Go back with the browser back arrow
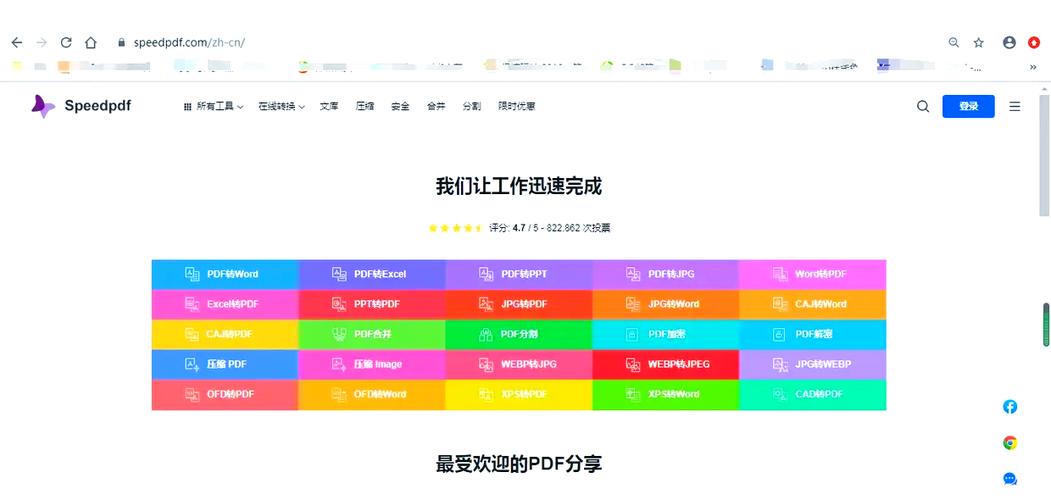Viewport: 1051px width, 500px height. click(x=17, y=42)
